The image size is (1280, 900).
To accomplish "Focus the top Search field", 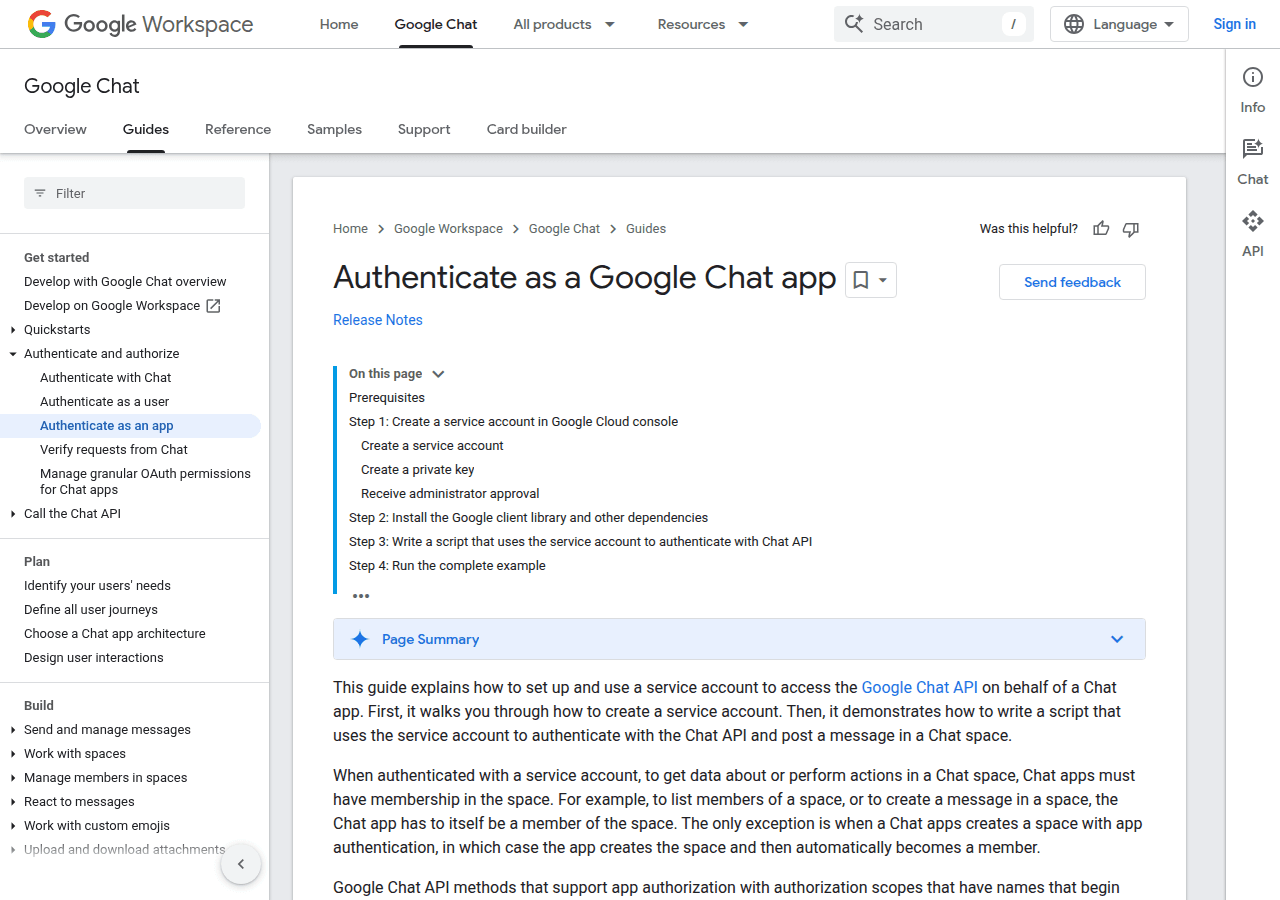I will tap(934, 24).
